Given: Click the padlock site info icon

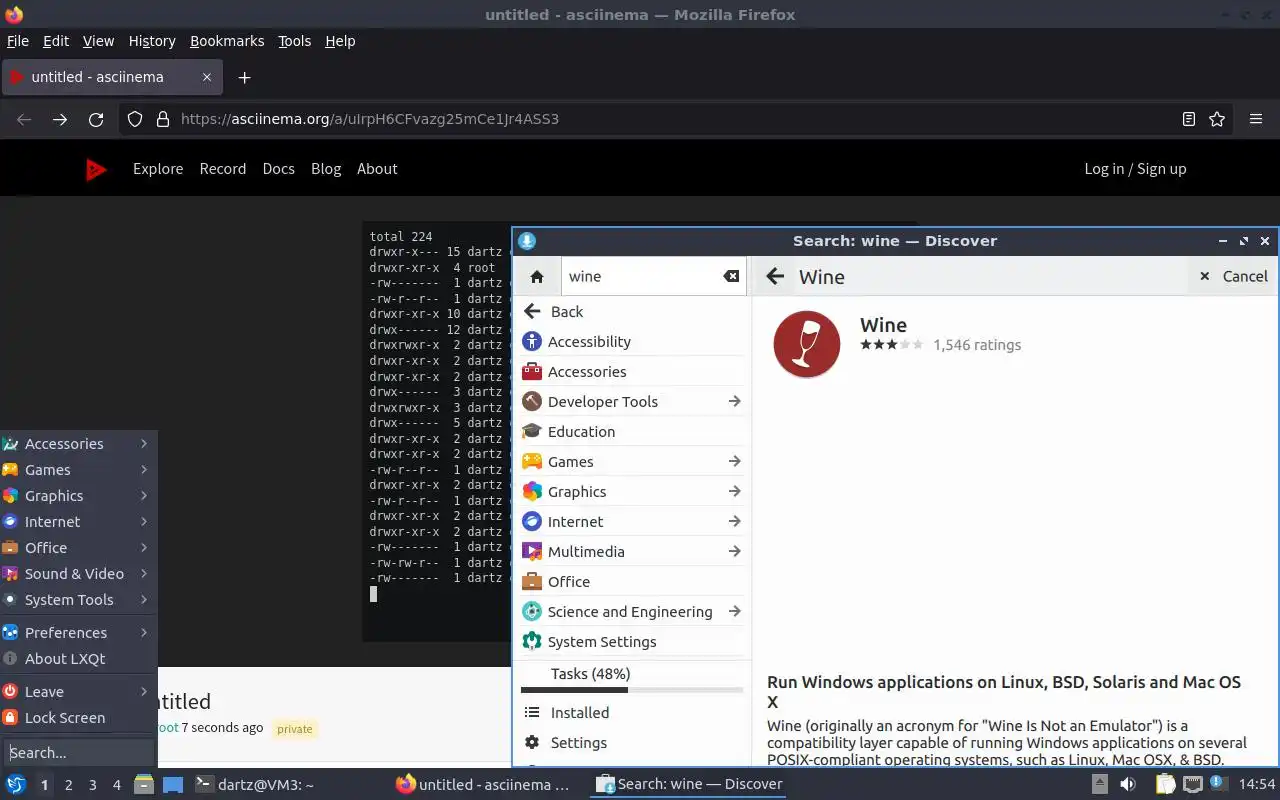Looking at the screenshot, I should 163,119.
